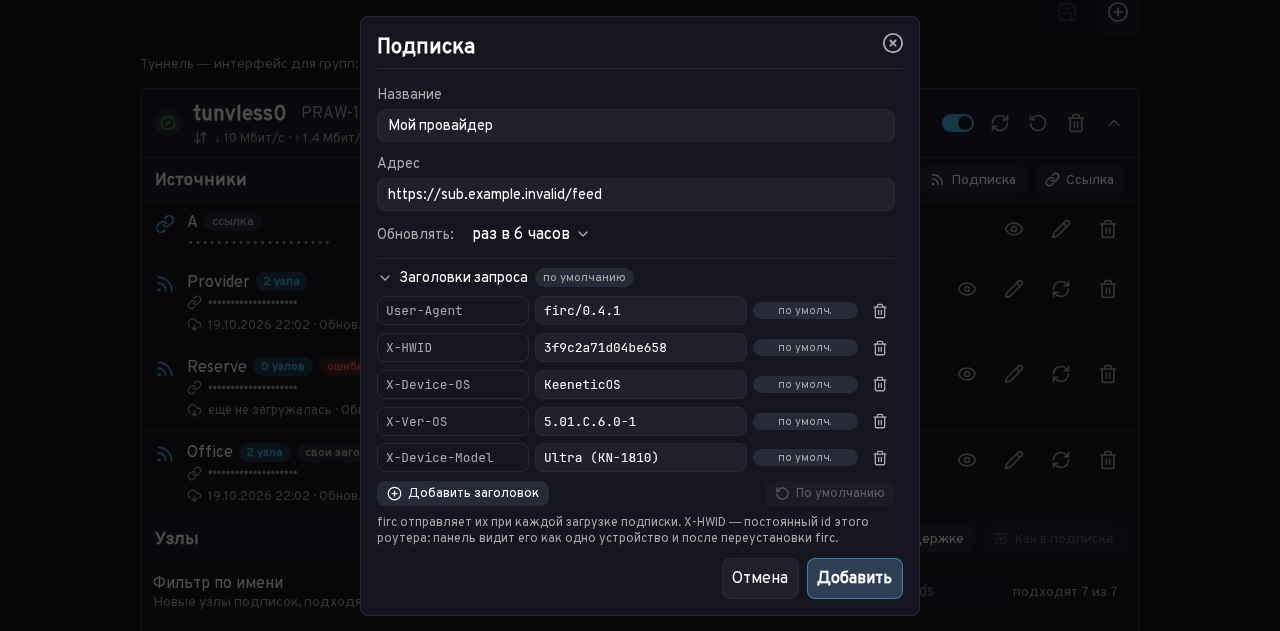
Task: Click the link icon beside source A
Action: (165, 223)
